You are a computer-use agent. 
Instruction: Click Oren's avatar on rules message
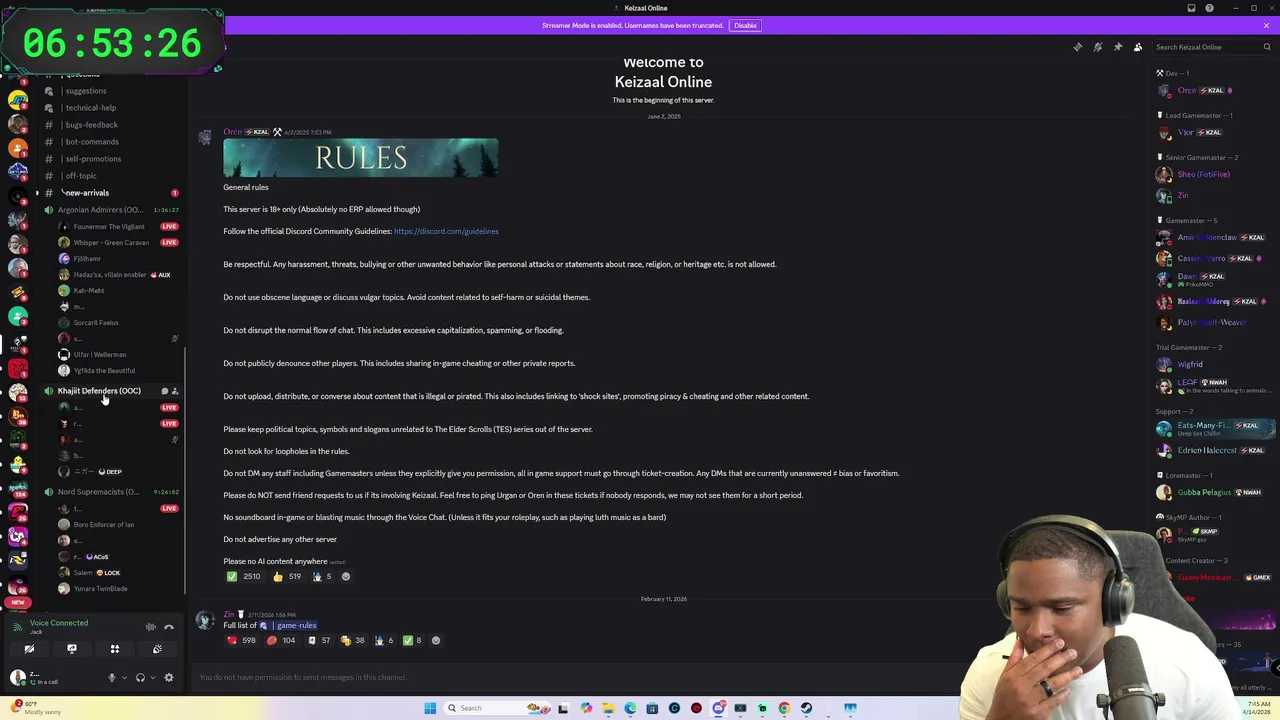click(x=205, y=137)
